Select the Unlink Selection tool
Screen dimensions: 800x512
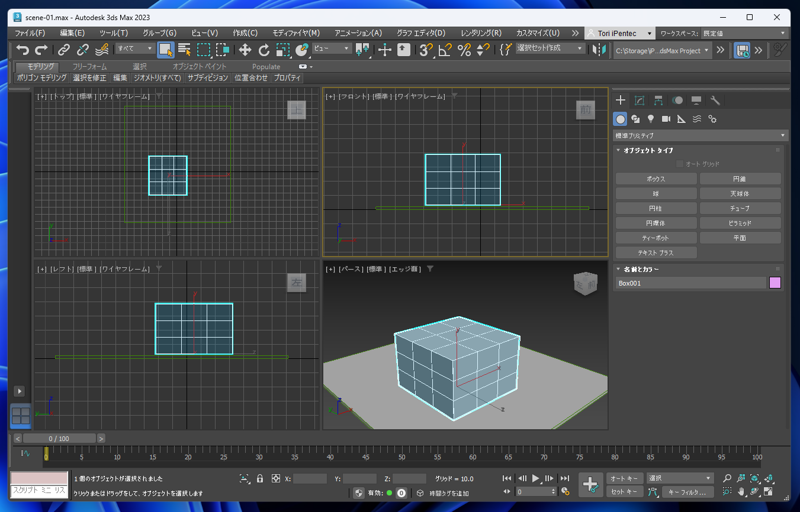click(83, 49)
